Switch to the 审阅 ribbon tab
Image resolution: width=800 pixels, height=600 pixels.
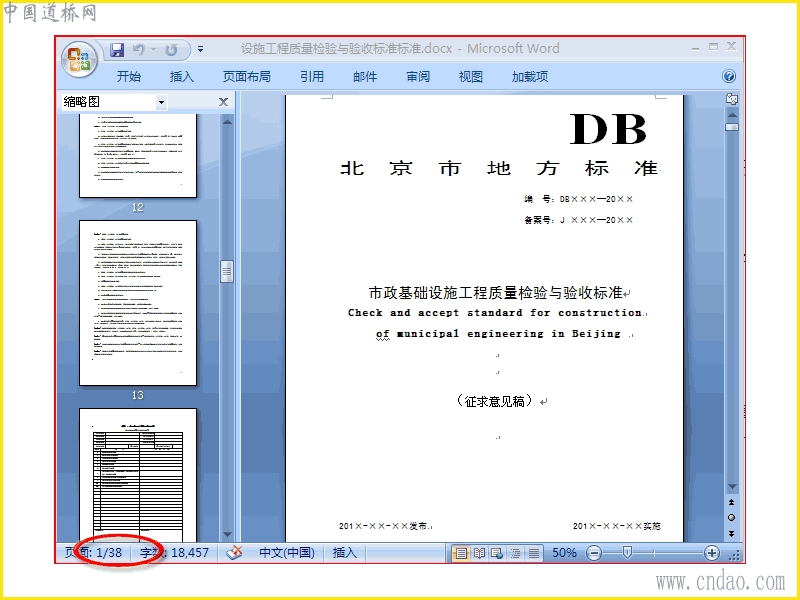click(418, 77)
